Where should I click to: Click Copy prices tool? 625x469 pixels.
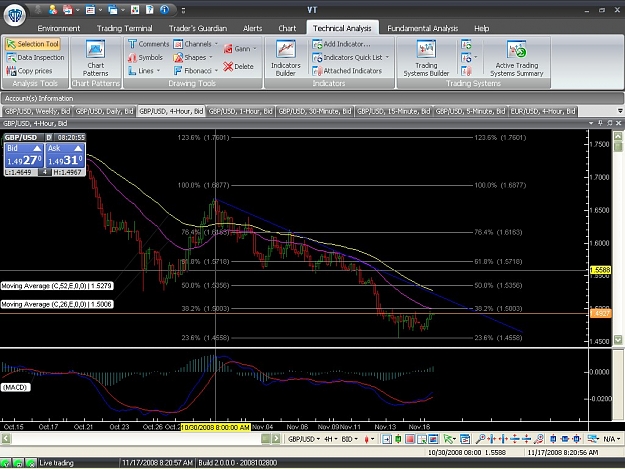click(x=29, y=71)
